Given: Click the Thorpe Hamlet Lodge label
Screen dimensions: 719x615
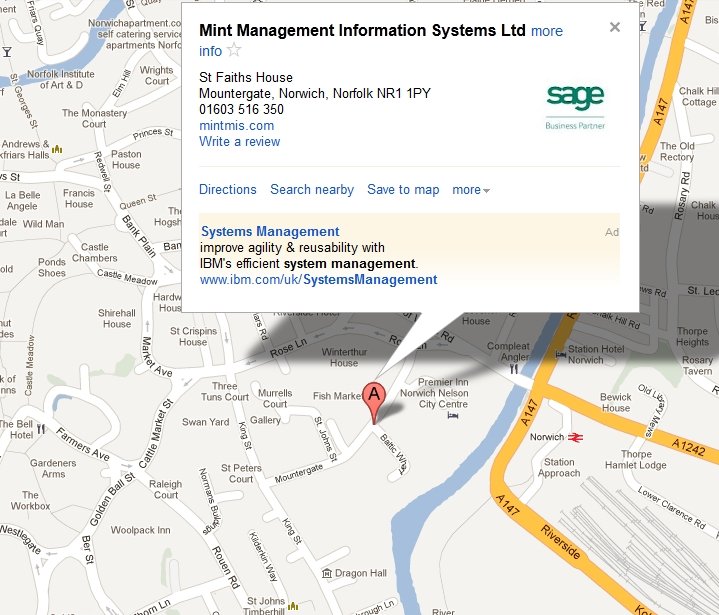Looking at the screenshot, I should 636,460.
